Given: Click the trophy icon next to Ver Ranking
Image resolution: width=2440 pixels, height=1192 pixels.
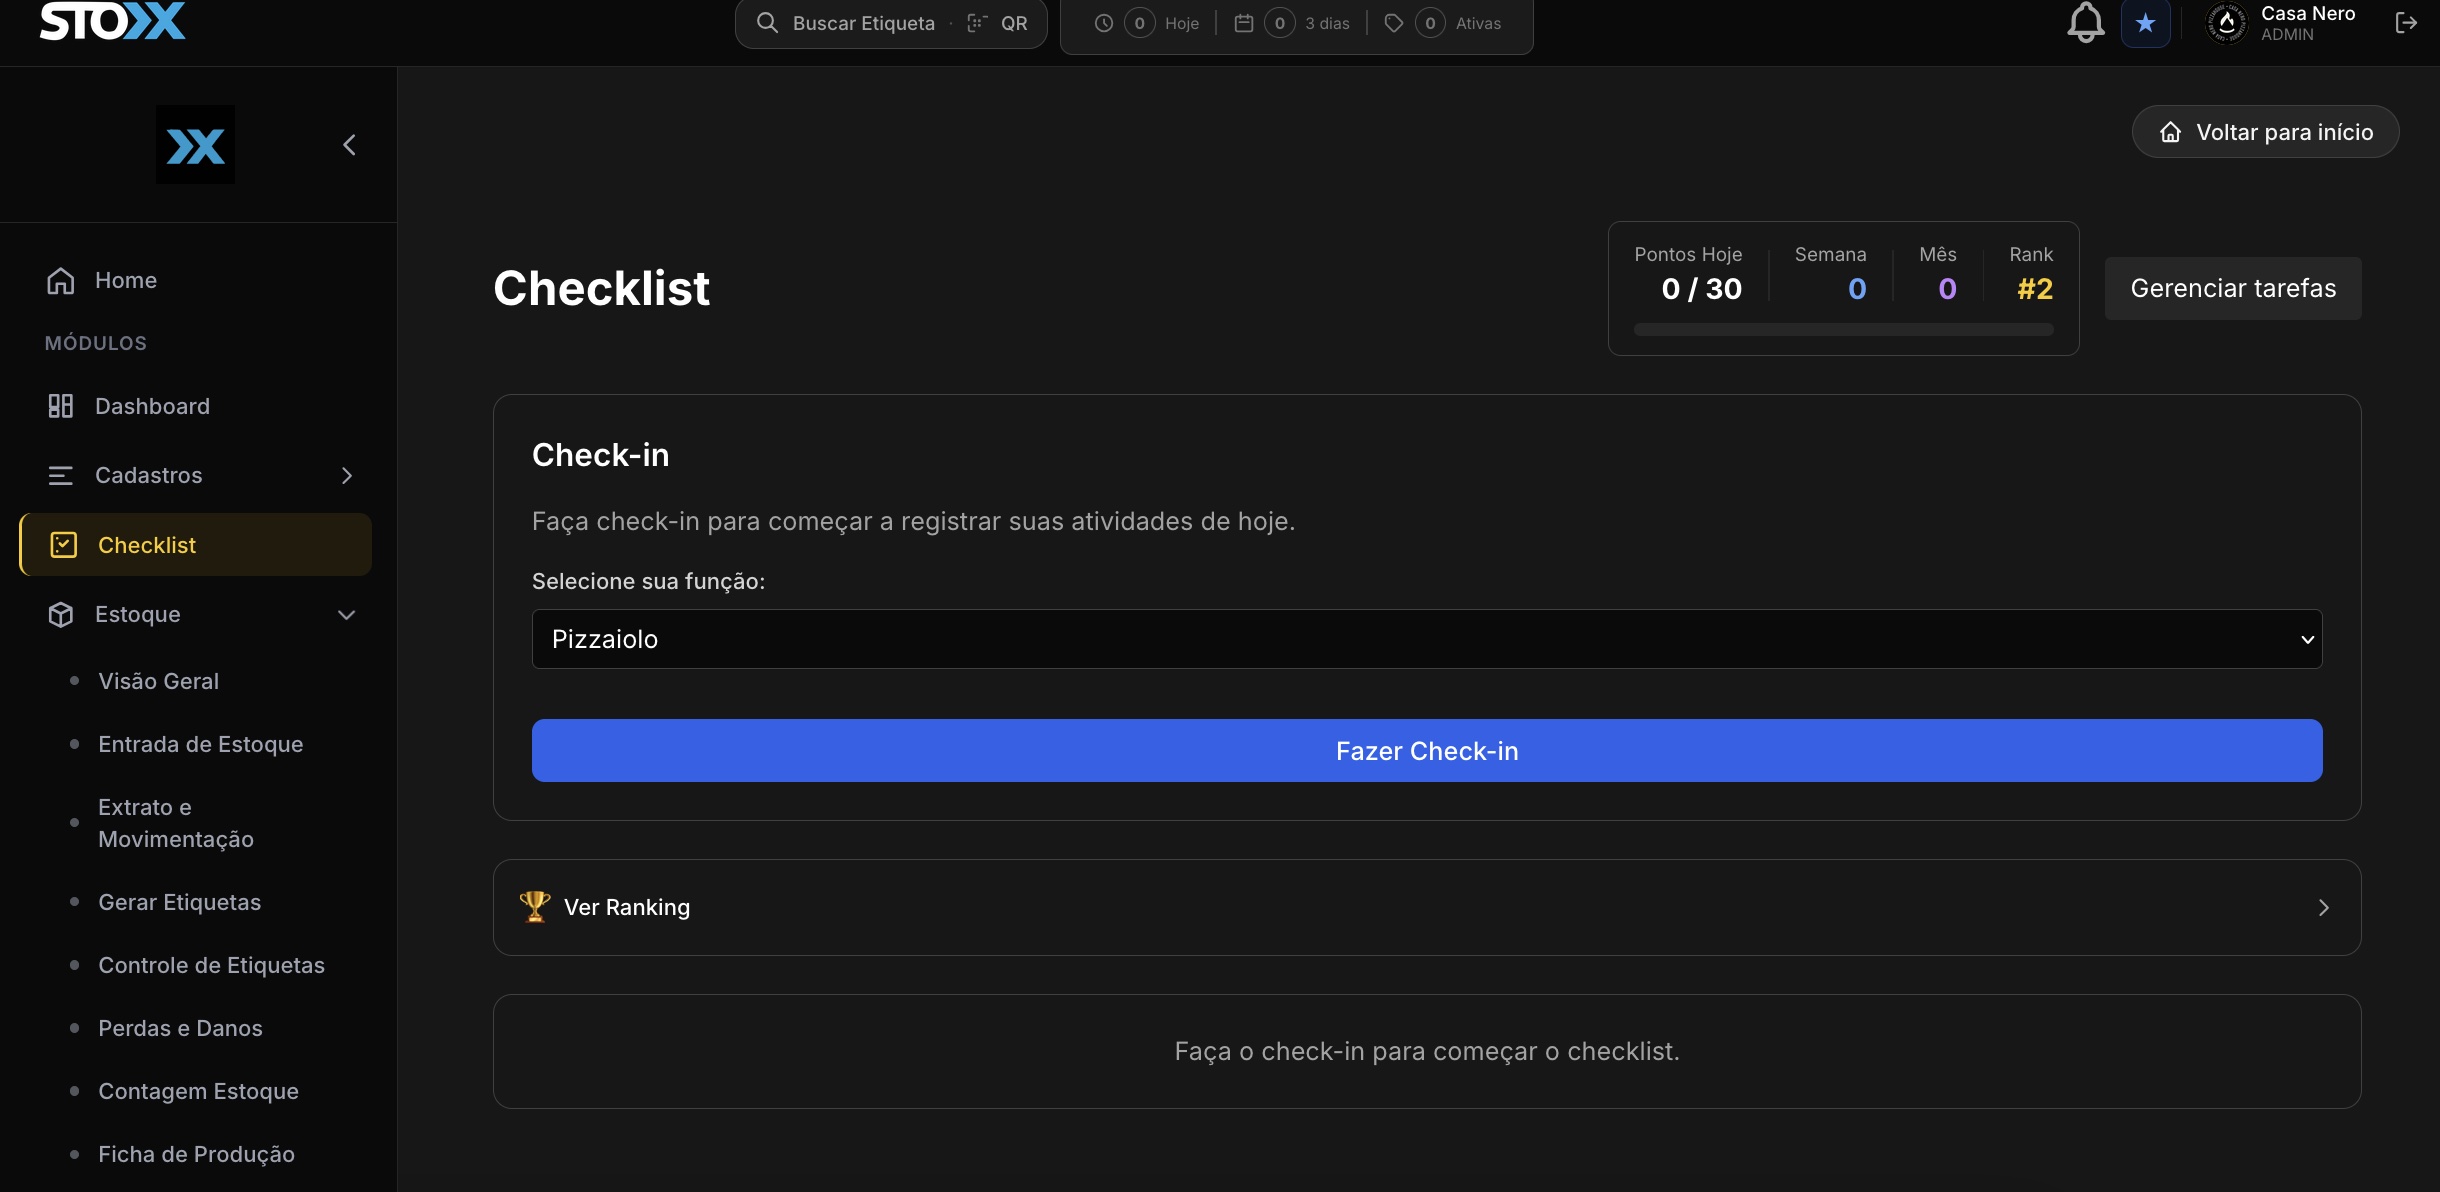Looking at the screenshot, I should pos(535,907).
